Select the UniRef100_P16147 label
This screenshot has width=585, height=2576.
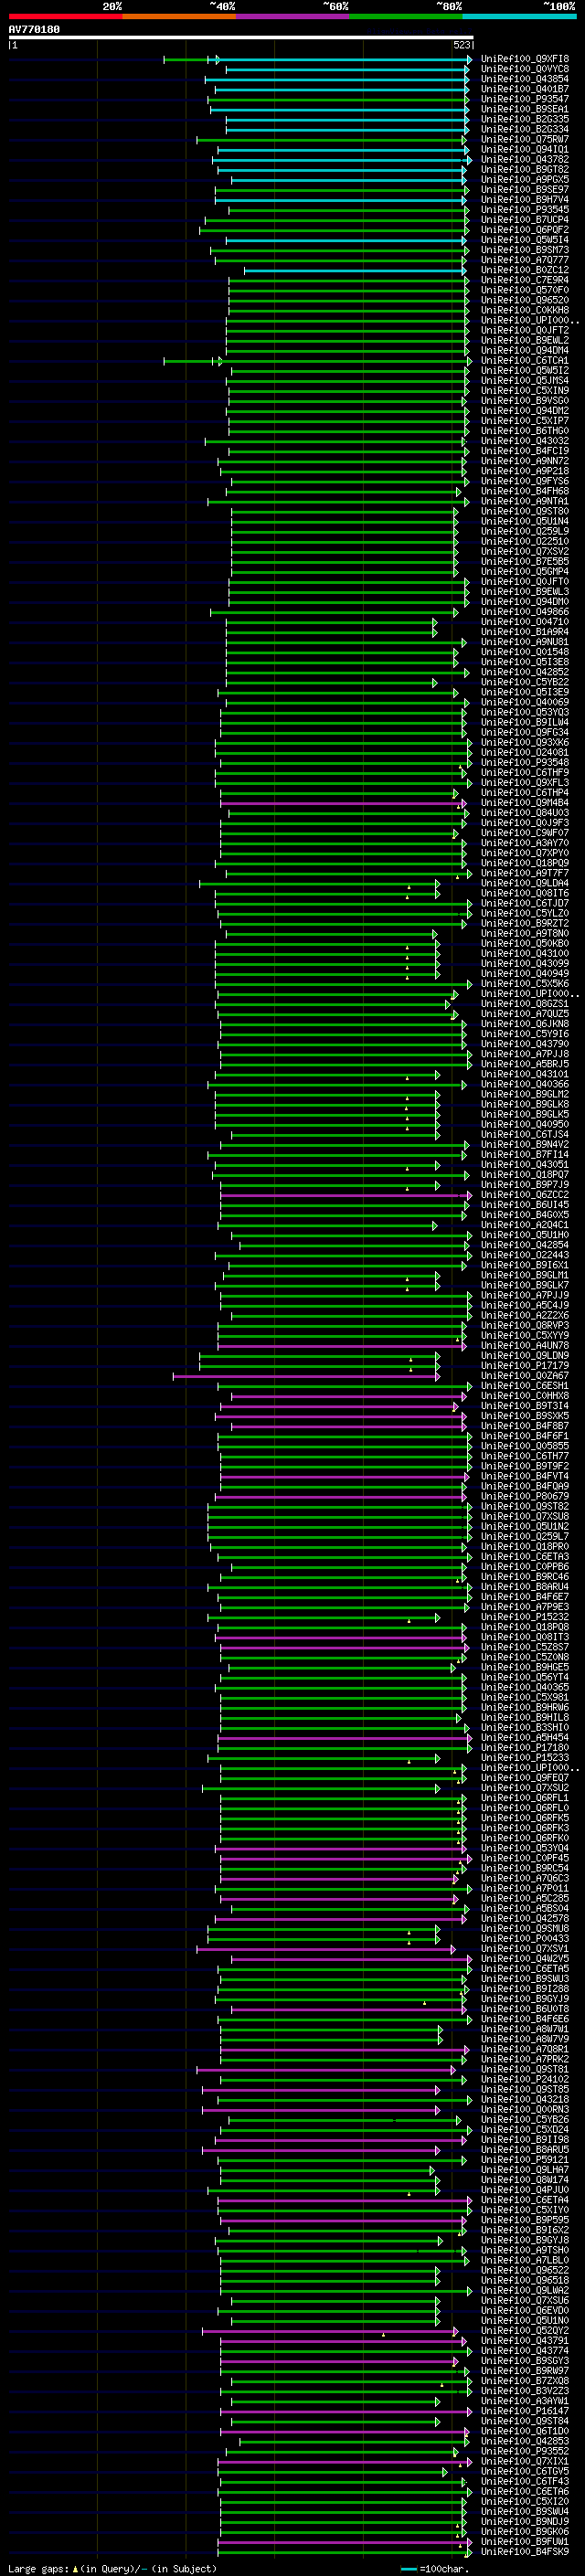(524, 2411)
